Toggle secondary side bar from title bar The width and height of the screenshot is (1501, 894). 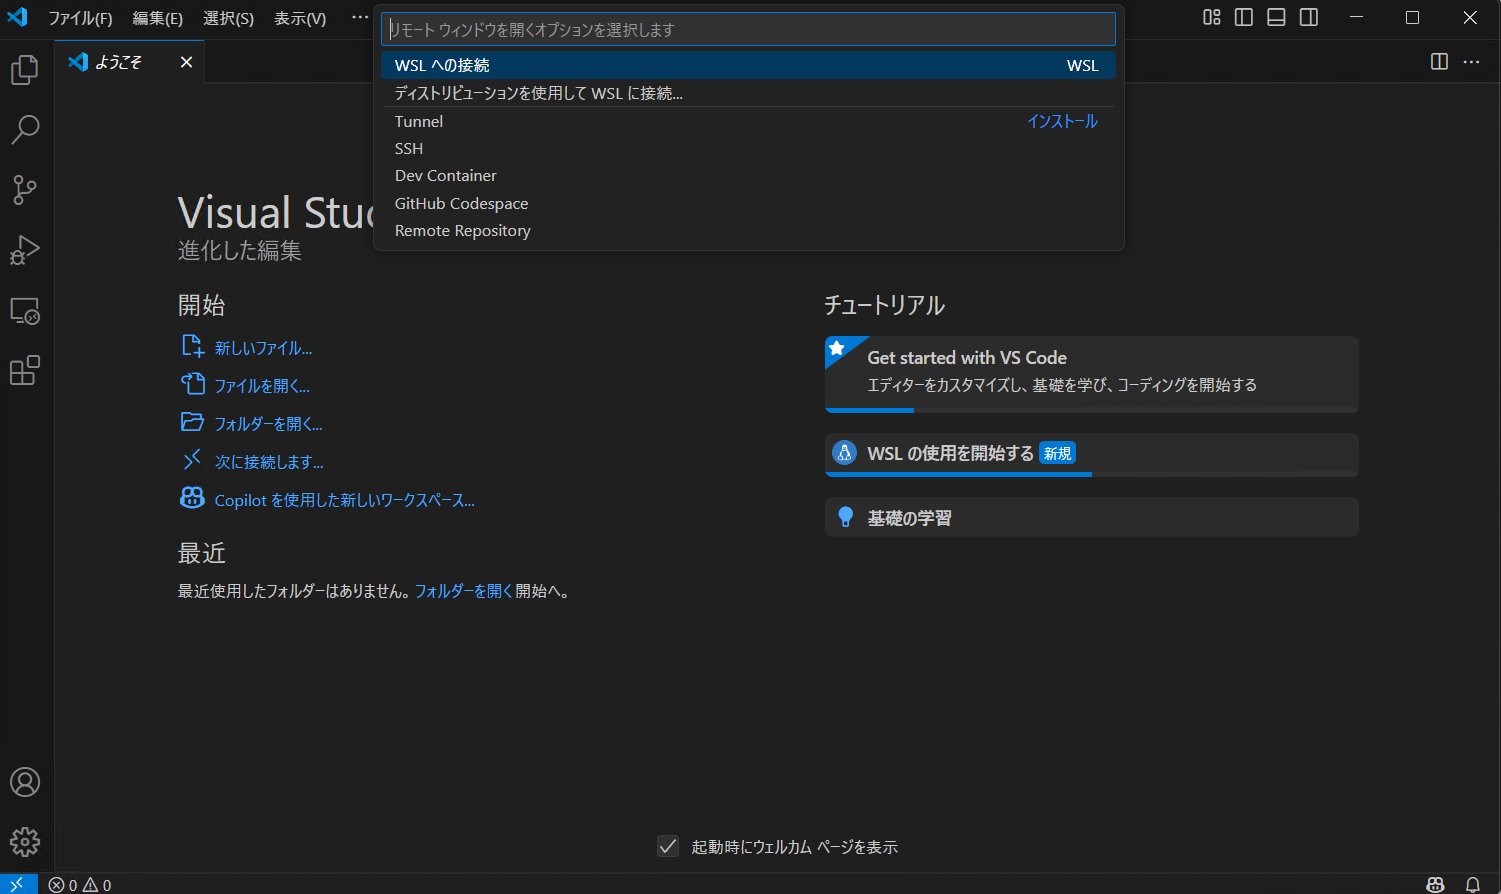(x=1309, y=17)
